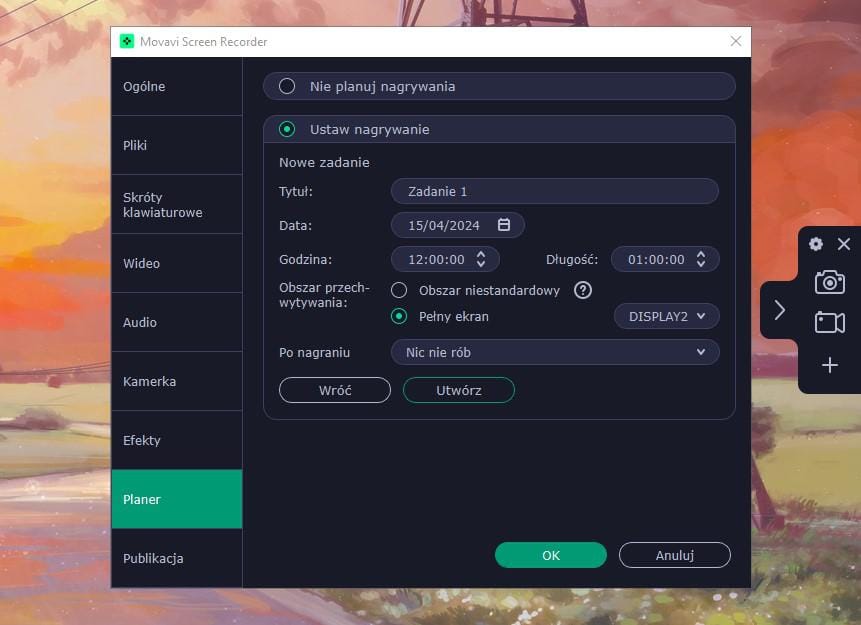Click the video recording camcorder icon
The width and height of the screenshot is (861, 625).
click(x=829, y=322)
